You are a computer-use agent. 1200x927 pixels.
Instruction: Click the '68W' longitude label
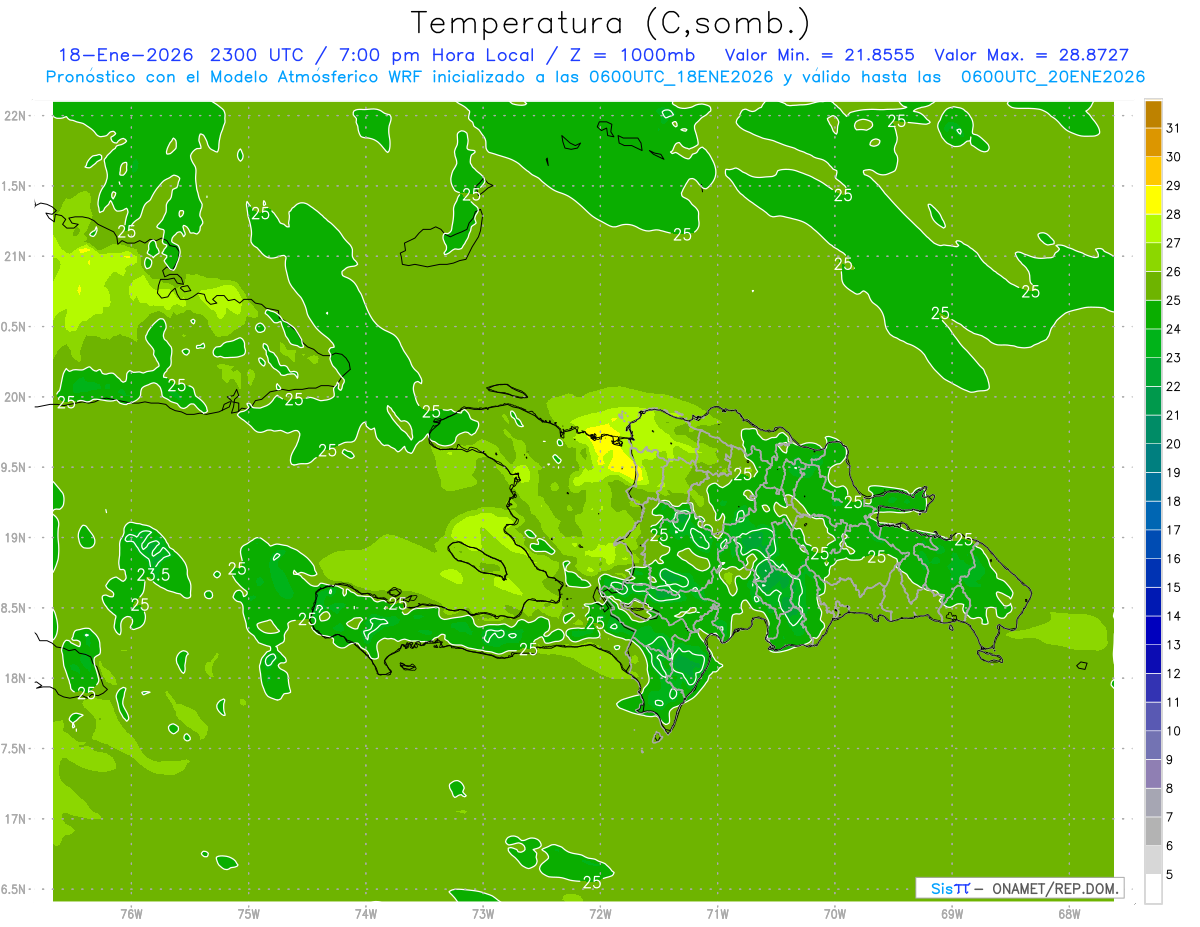click(1069, 913)
